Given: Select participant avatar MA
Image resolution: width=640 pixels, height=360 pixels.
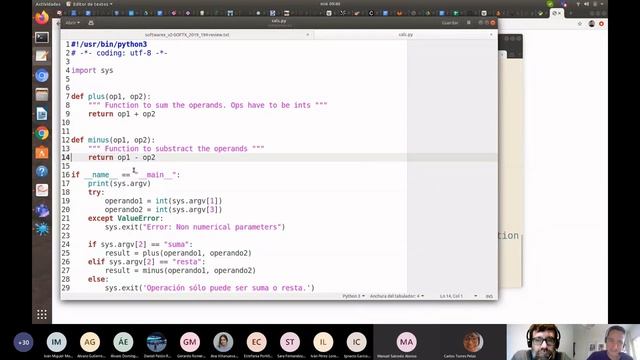Looking at the screenshot, I should (x=406, y=342).
